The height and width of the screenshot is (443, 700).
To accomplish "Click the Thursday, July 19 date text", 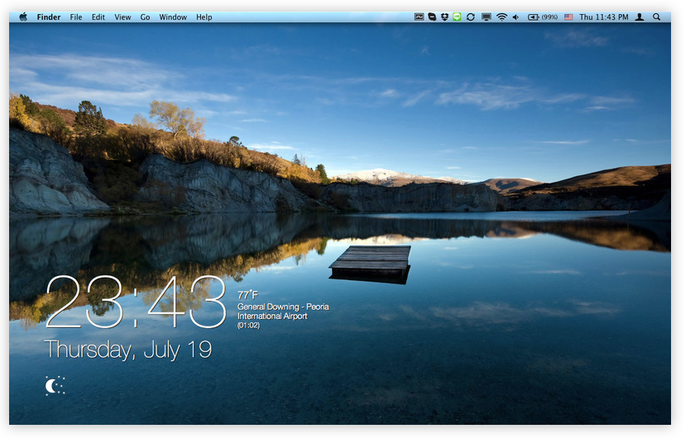I will (x=128, y=350).
